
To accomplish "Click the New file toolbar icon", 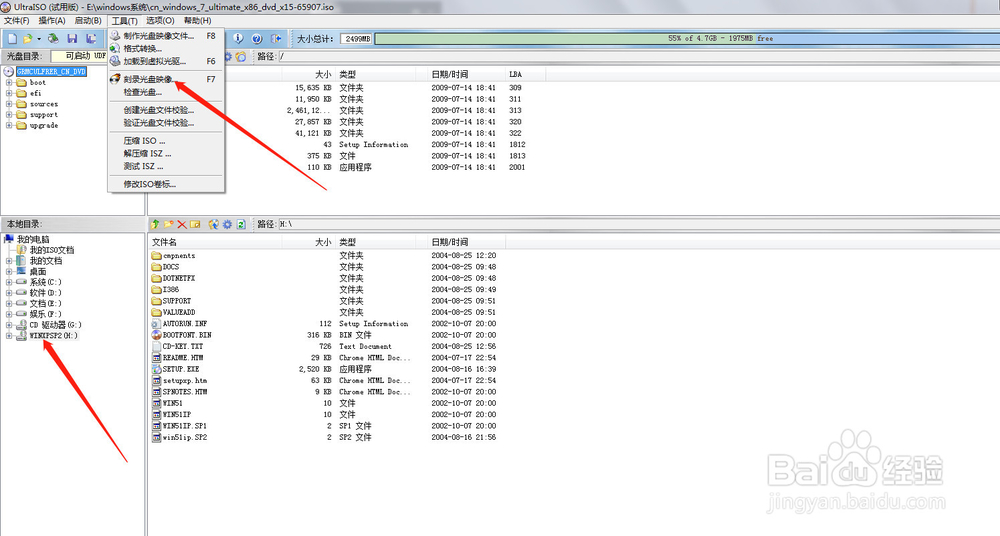I will [12, 39].
